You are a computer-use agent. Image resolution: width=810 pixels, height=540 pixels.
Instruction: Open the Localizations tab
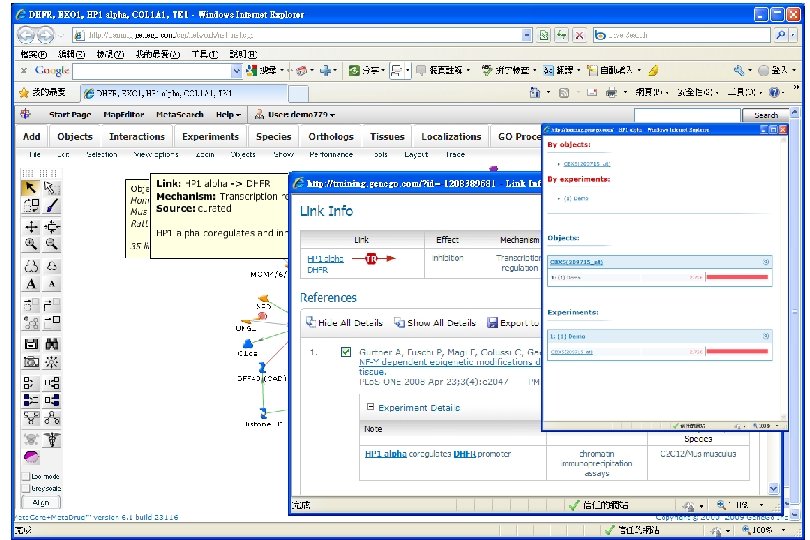tap(451, 136)
